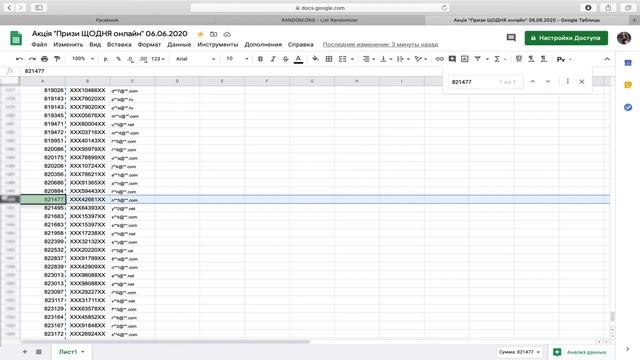This screenshot has width=640, height=360.
Task: Toggle italic formatting
Action: coord(273,59)
